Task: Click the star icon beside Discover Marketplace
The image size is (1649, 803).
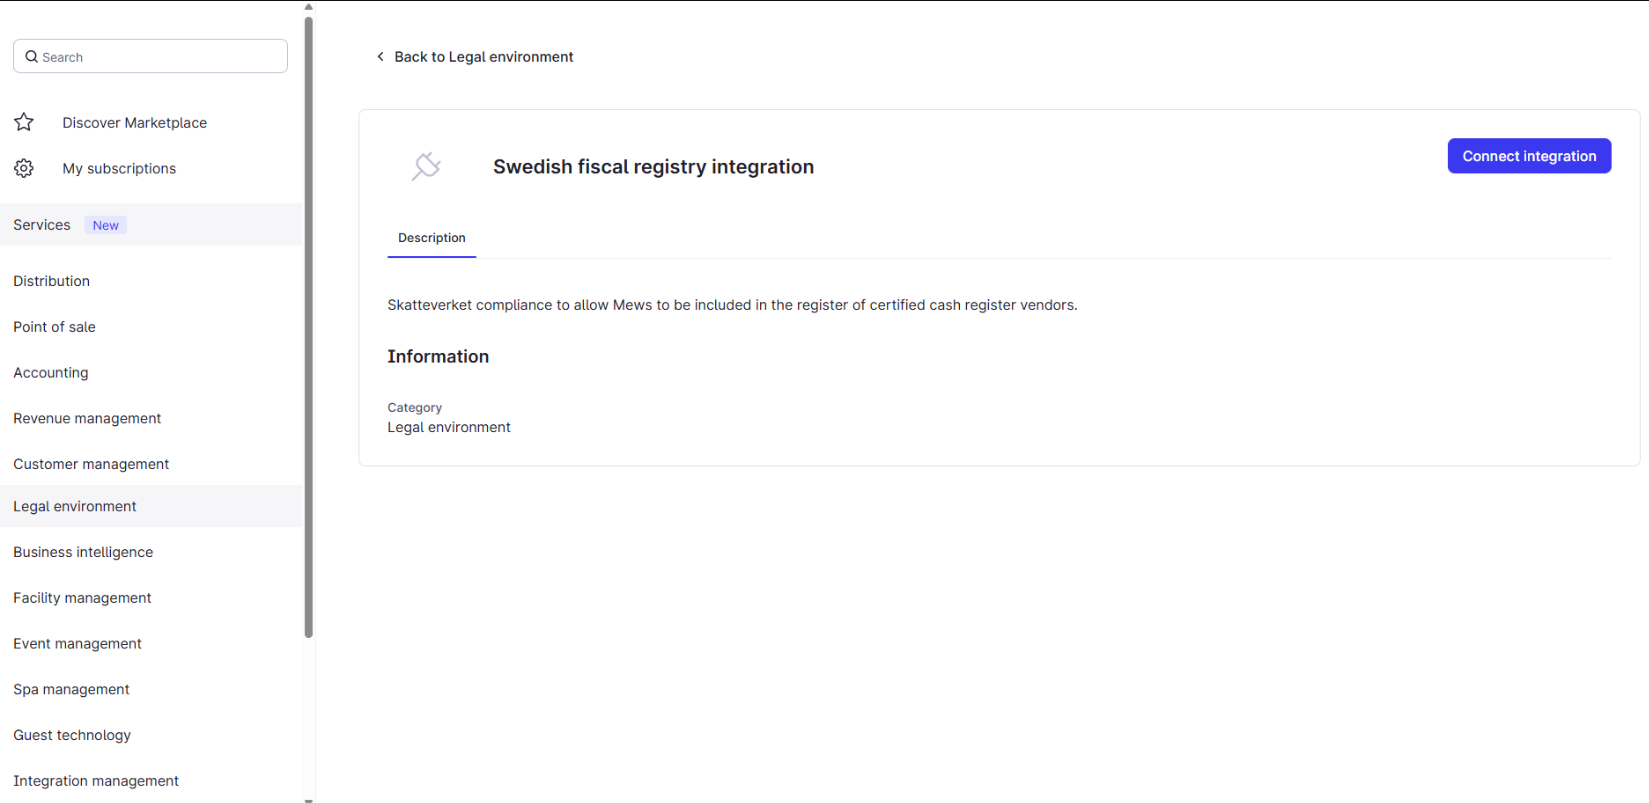Action: [x=24, y=122]
